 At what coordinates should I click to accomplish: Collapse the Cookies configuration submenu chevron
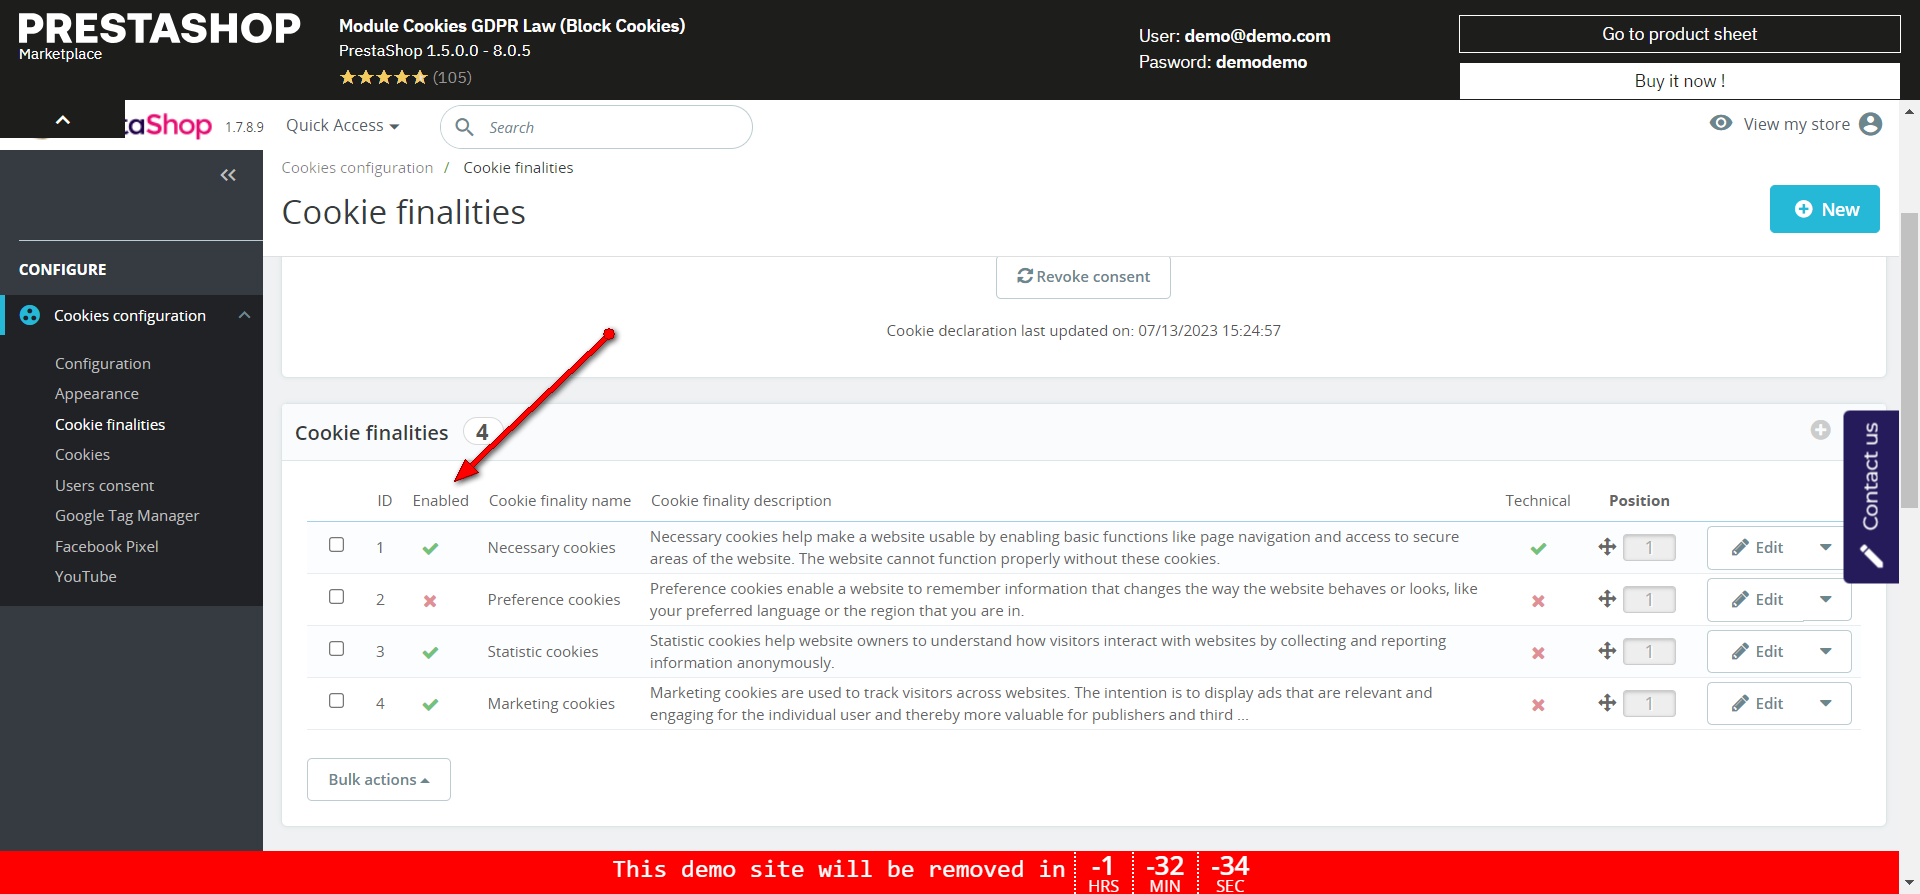point(244,315)
